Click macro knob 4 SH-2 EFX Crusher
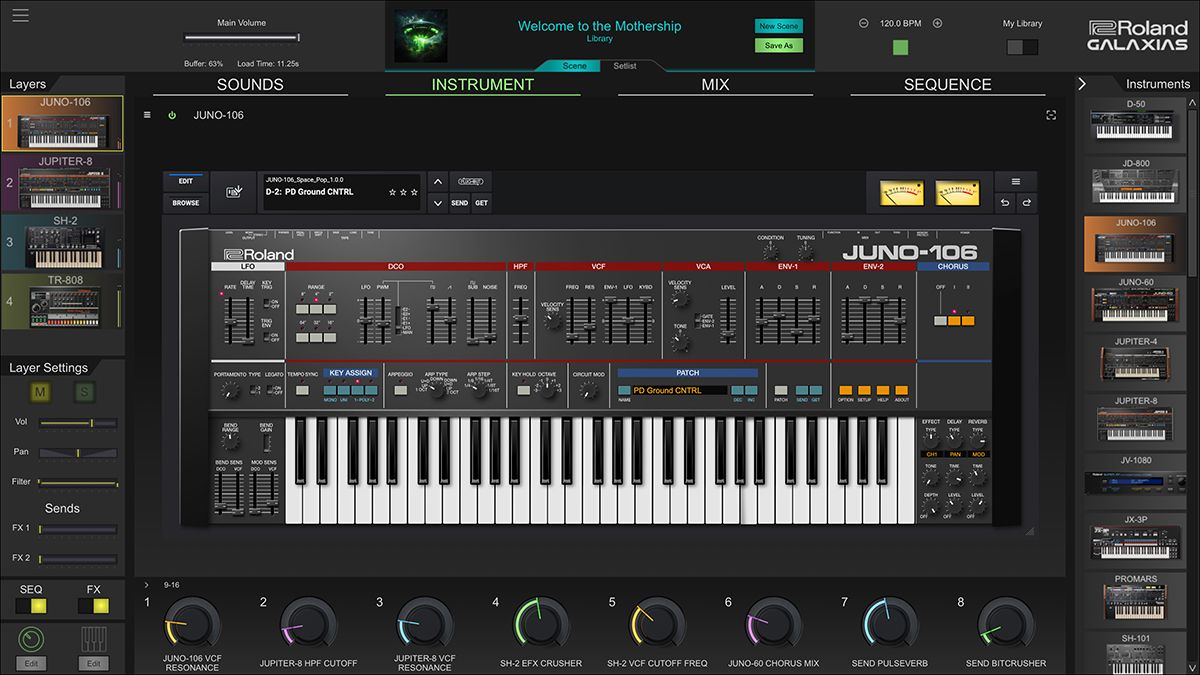The width and height of the screenshot is (1200, 675). point(541,622)
